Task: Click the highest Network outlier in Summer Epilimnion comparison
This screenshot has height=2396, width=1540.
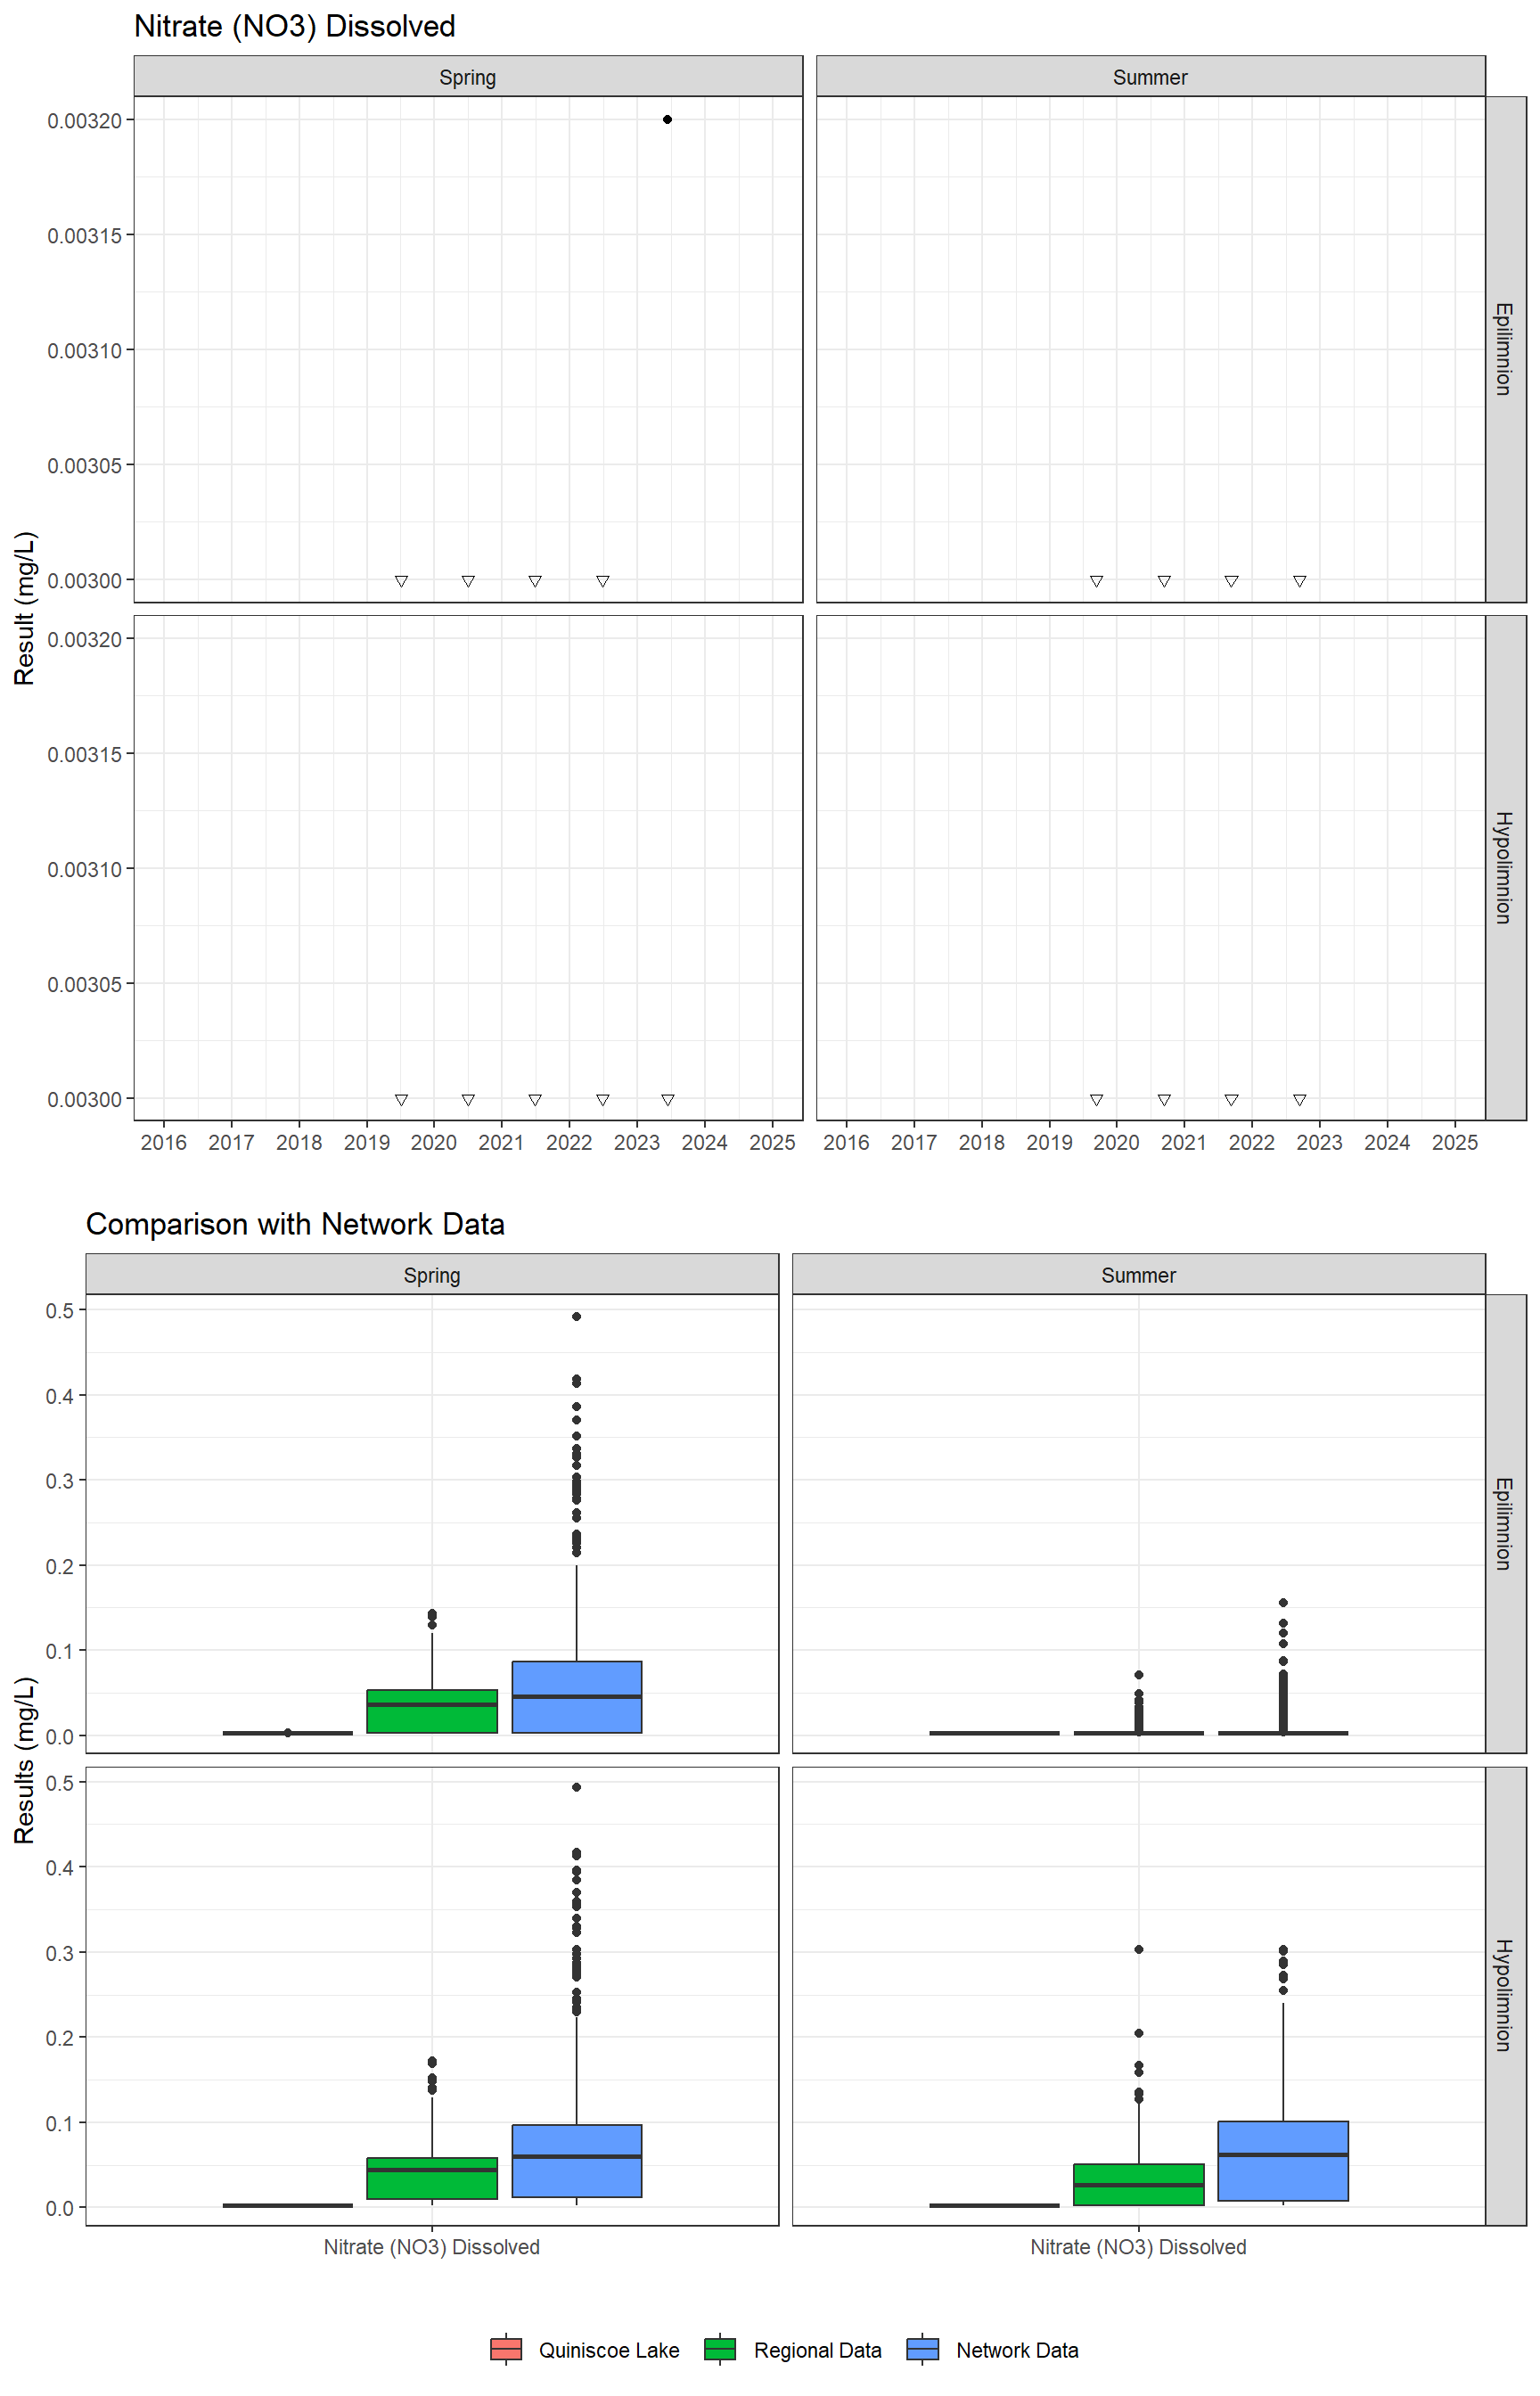Action: click(1283, 1603)
